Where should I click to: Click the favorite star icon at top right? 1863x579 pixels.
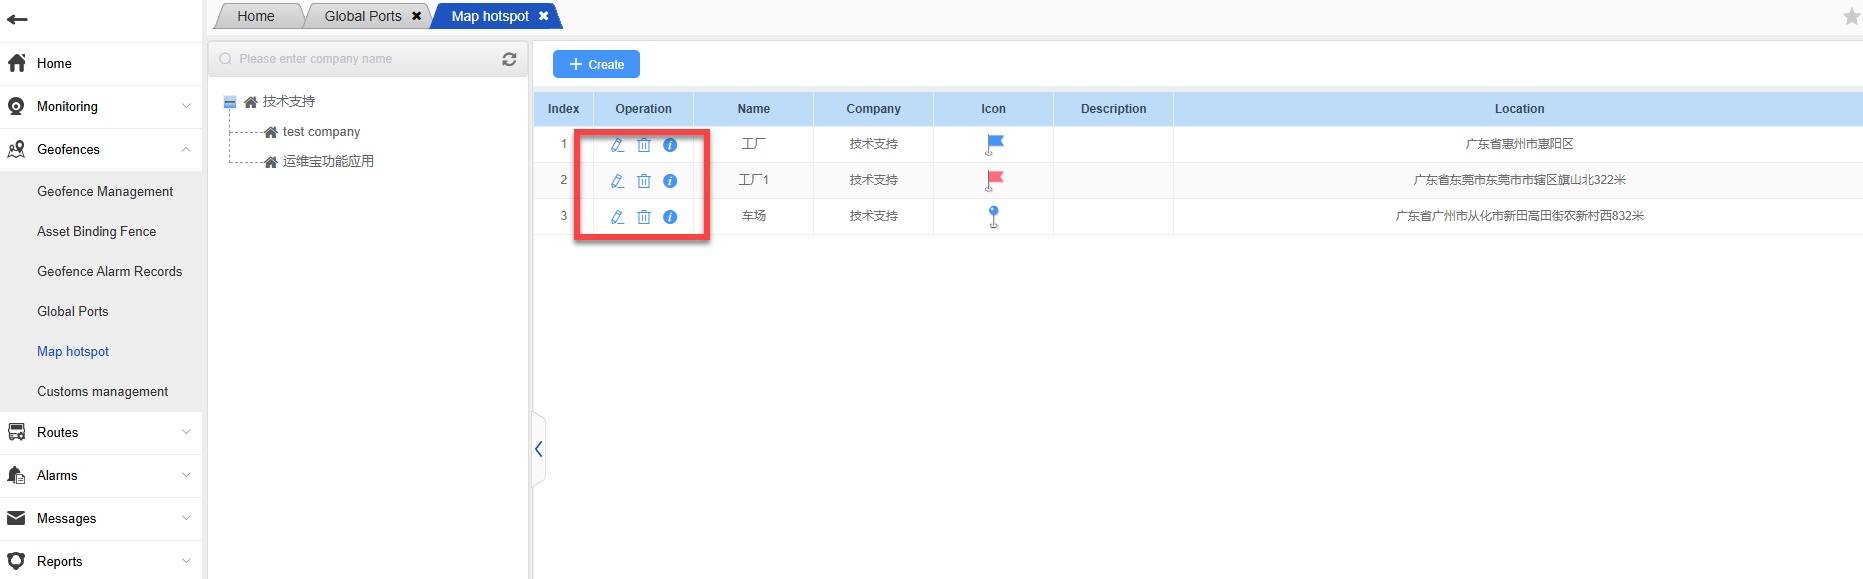point(1851,16)
